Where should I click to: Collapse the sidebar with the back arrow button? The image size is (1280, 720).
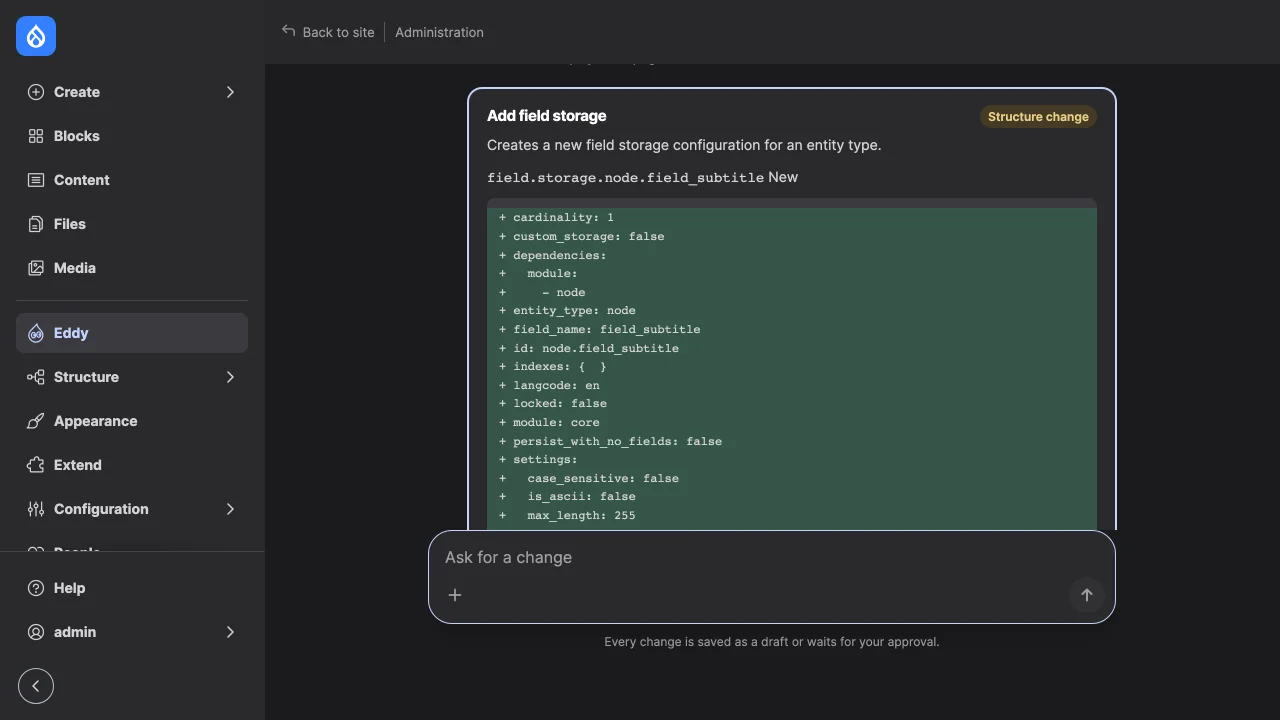pos(36,686)
